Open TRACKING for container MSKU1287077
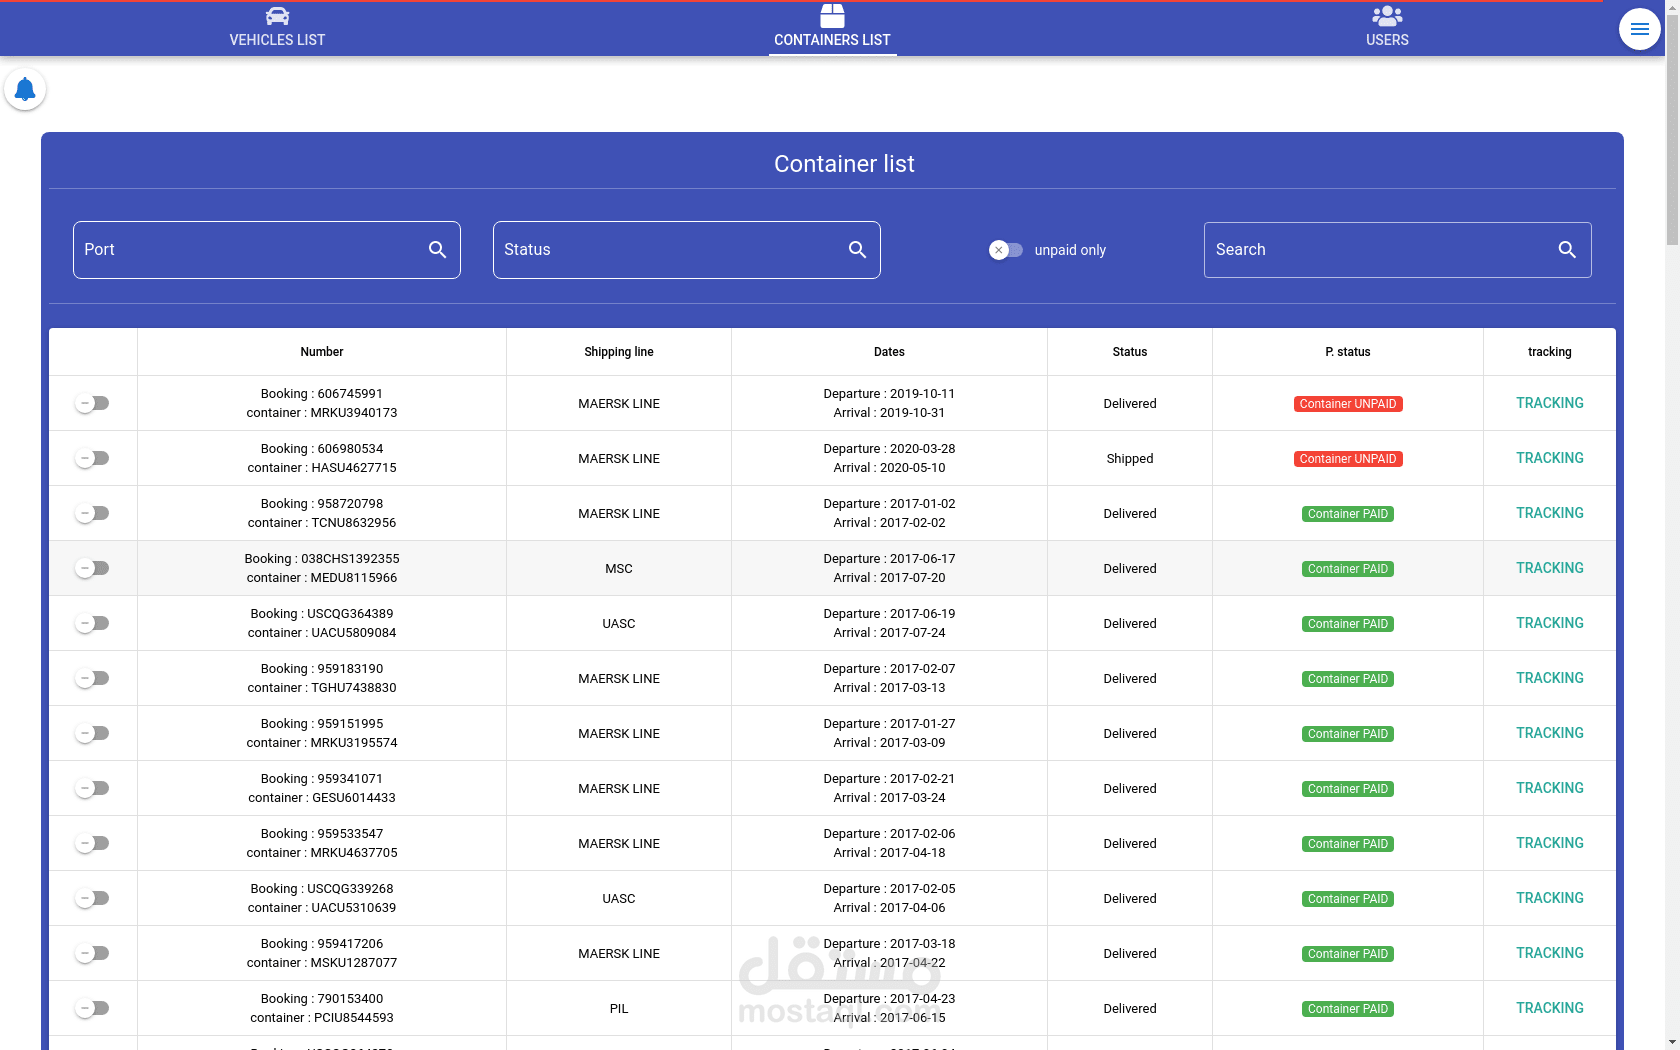1680x1050 pixels. click(x=1549, y=953)
